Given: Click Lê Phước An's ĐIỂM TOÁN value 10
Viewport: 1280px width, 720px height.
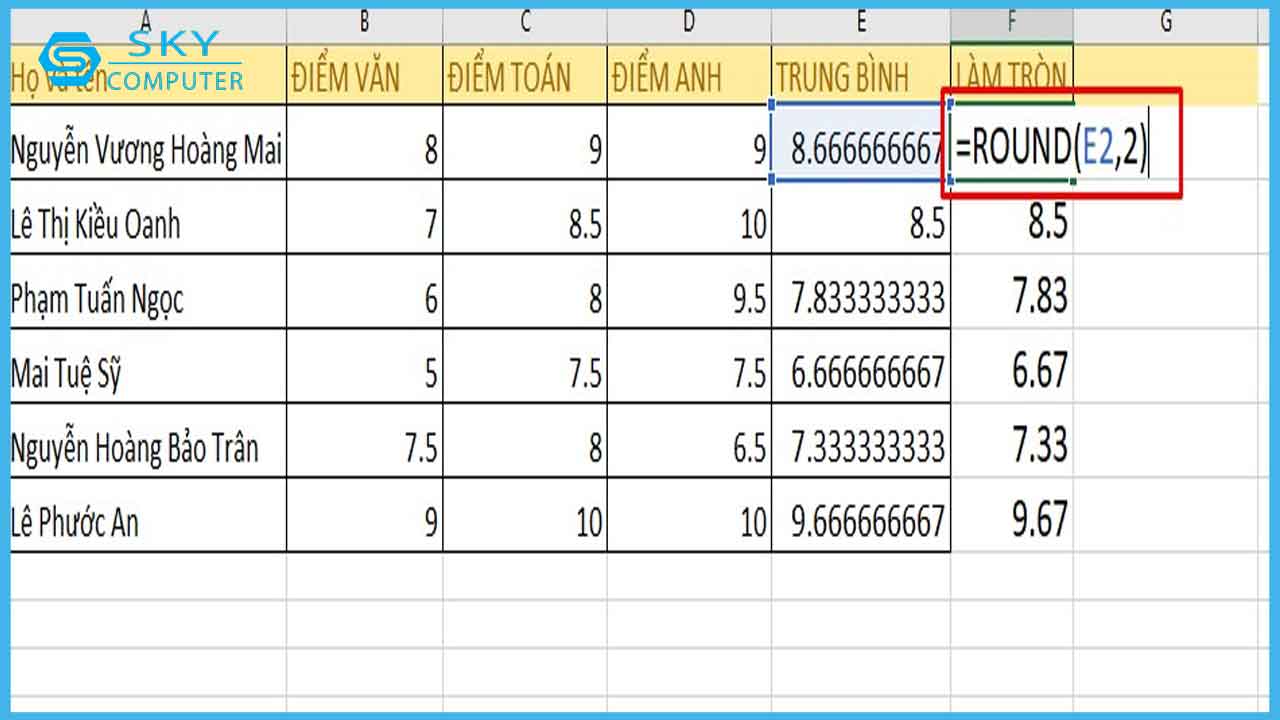Looking at the screenshot, I should click(x=525, y=514).
